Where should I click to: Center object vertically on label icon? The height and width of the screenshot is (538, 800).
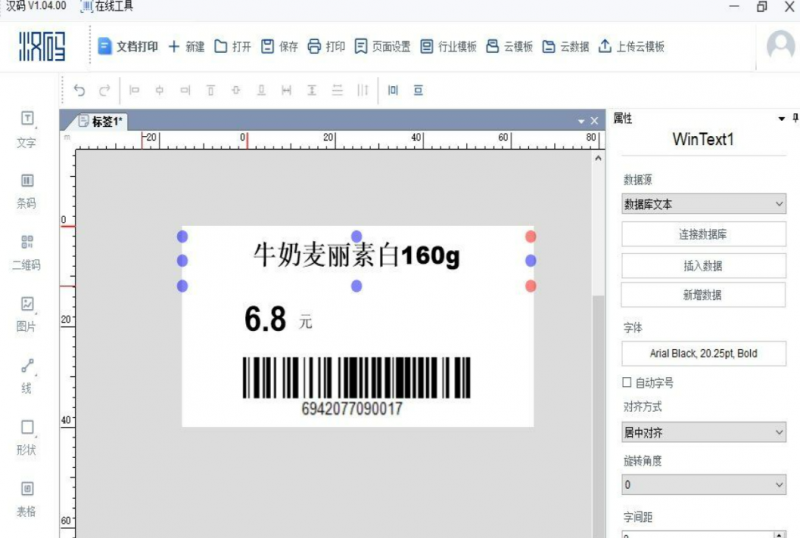tap(418, 90)
